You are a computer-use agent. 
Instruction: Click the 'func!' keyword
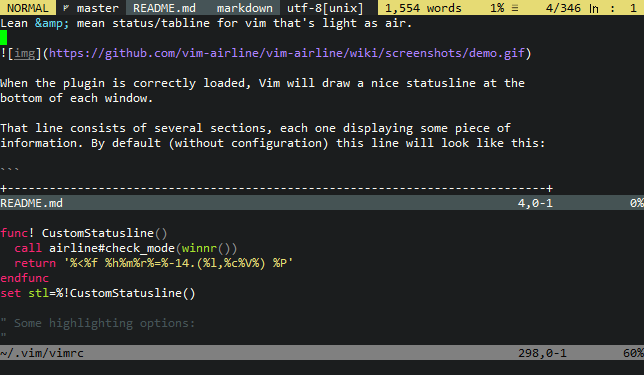click(17, 233)
